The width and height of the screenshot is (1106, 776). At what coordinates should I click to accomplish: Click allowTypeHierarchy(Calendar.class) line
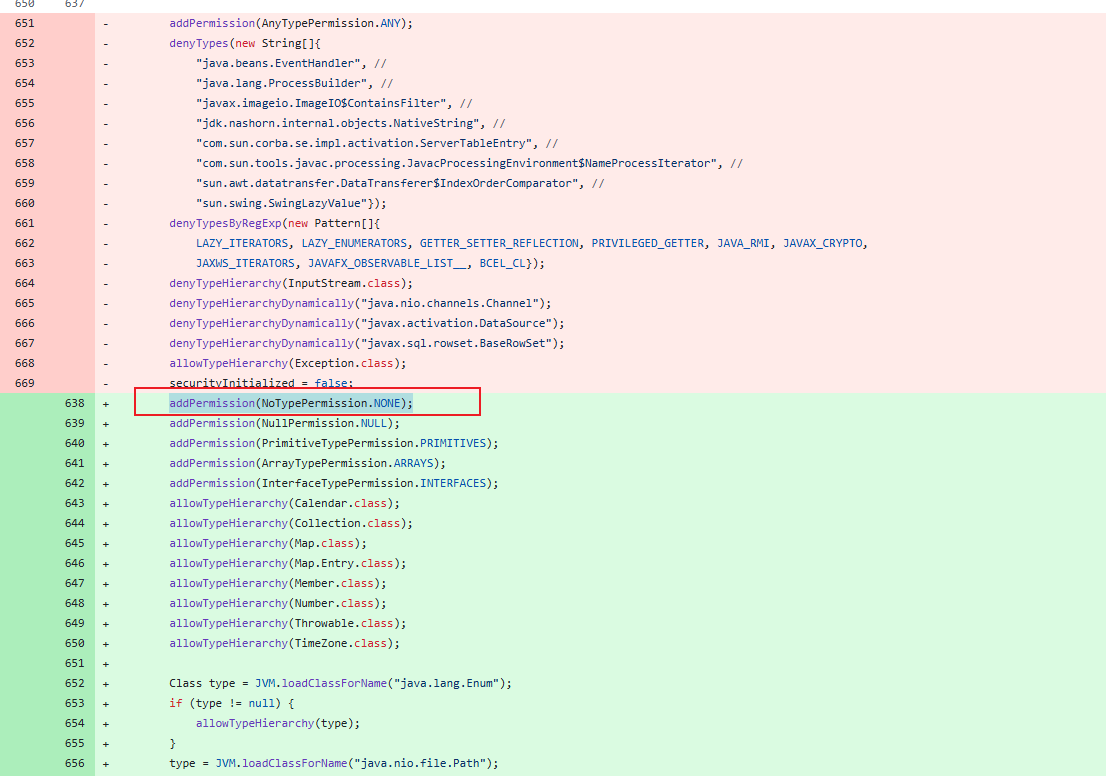coord(284,503)
